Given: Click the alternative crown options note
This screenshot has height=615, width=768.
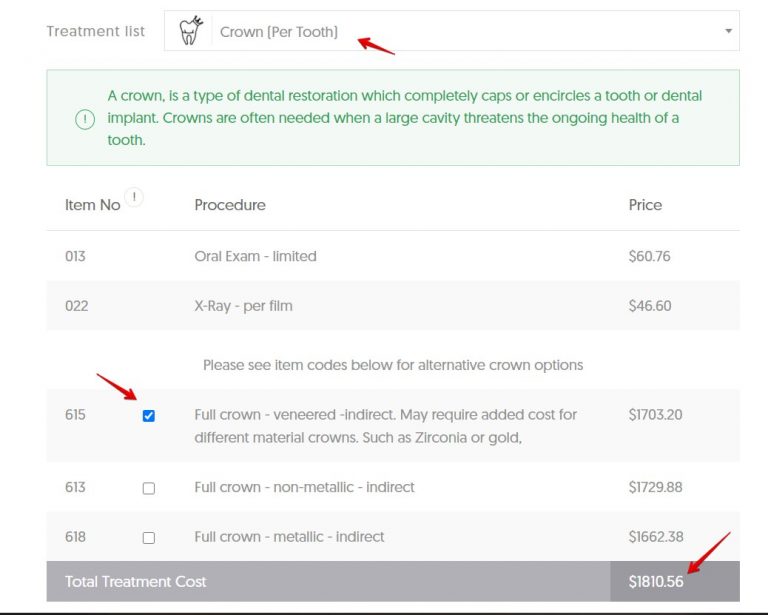Looking at the screenshot, I should point(393,365).
